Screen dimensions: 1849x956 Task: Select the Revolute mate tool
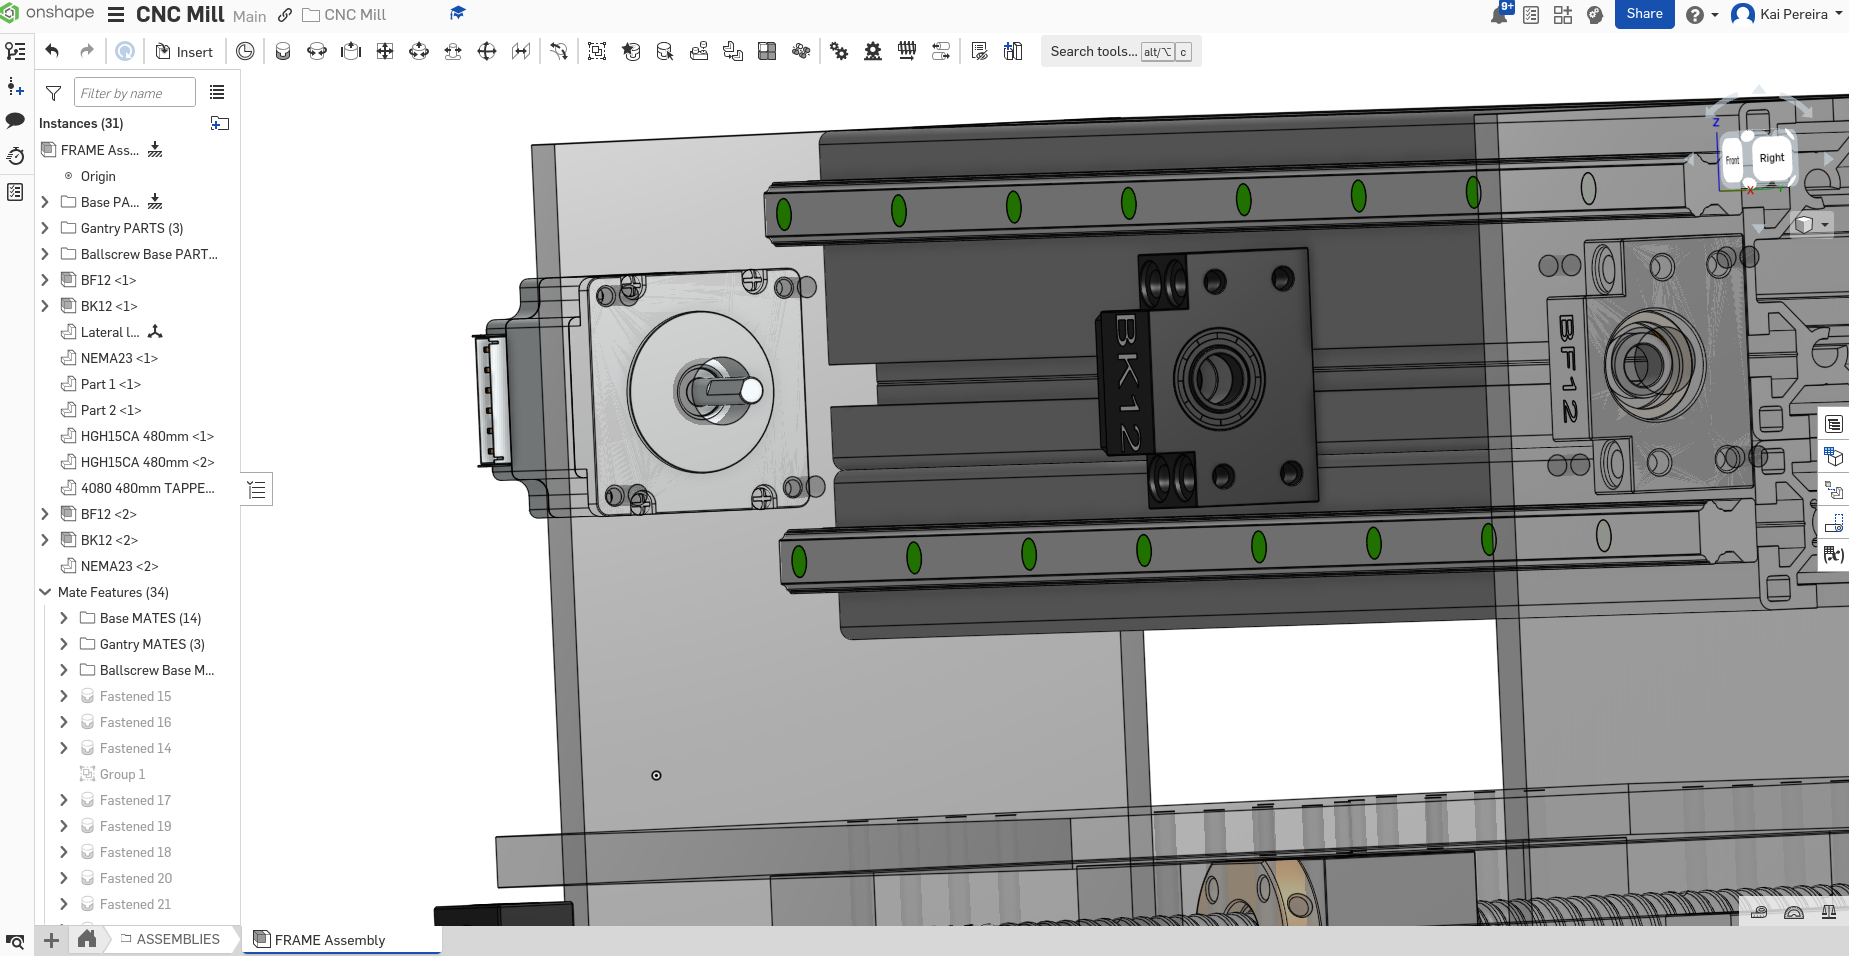click(317, 51)
